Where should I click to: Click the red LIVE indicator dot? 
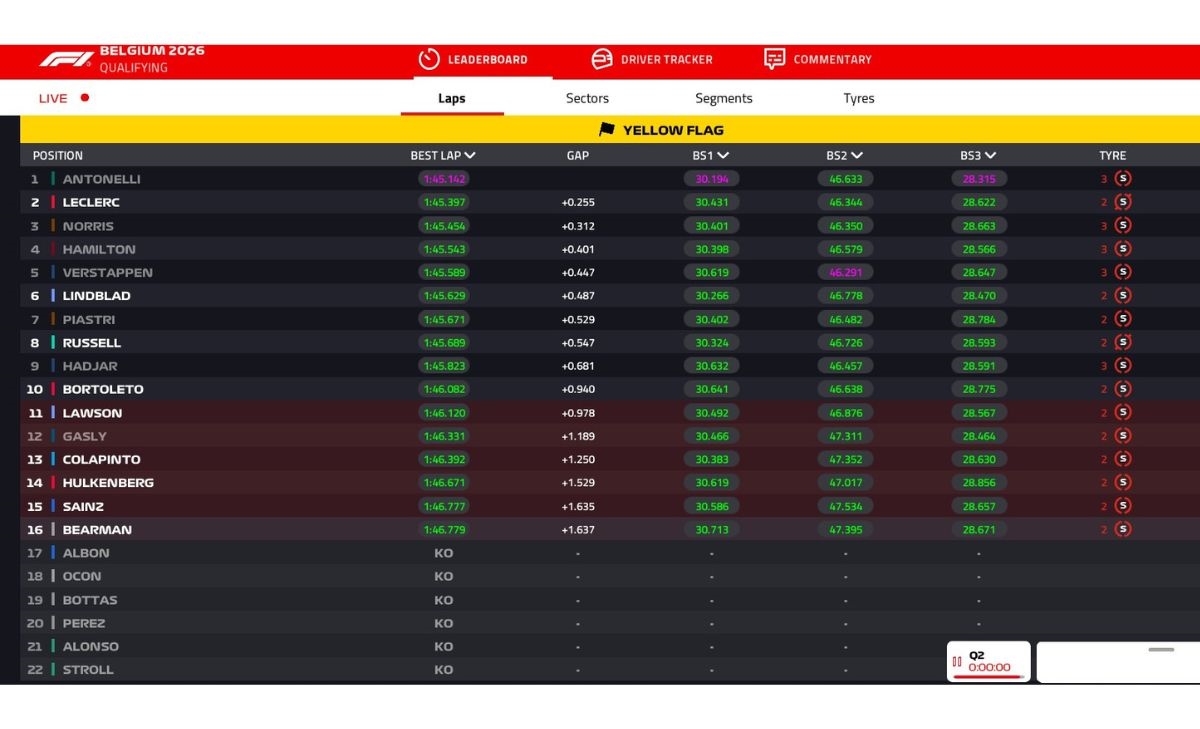pos(85,98)
